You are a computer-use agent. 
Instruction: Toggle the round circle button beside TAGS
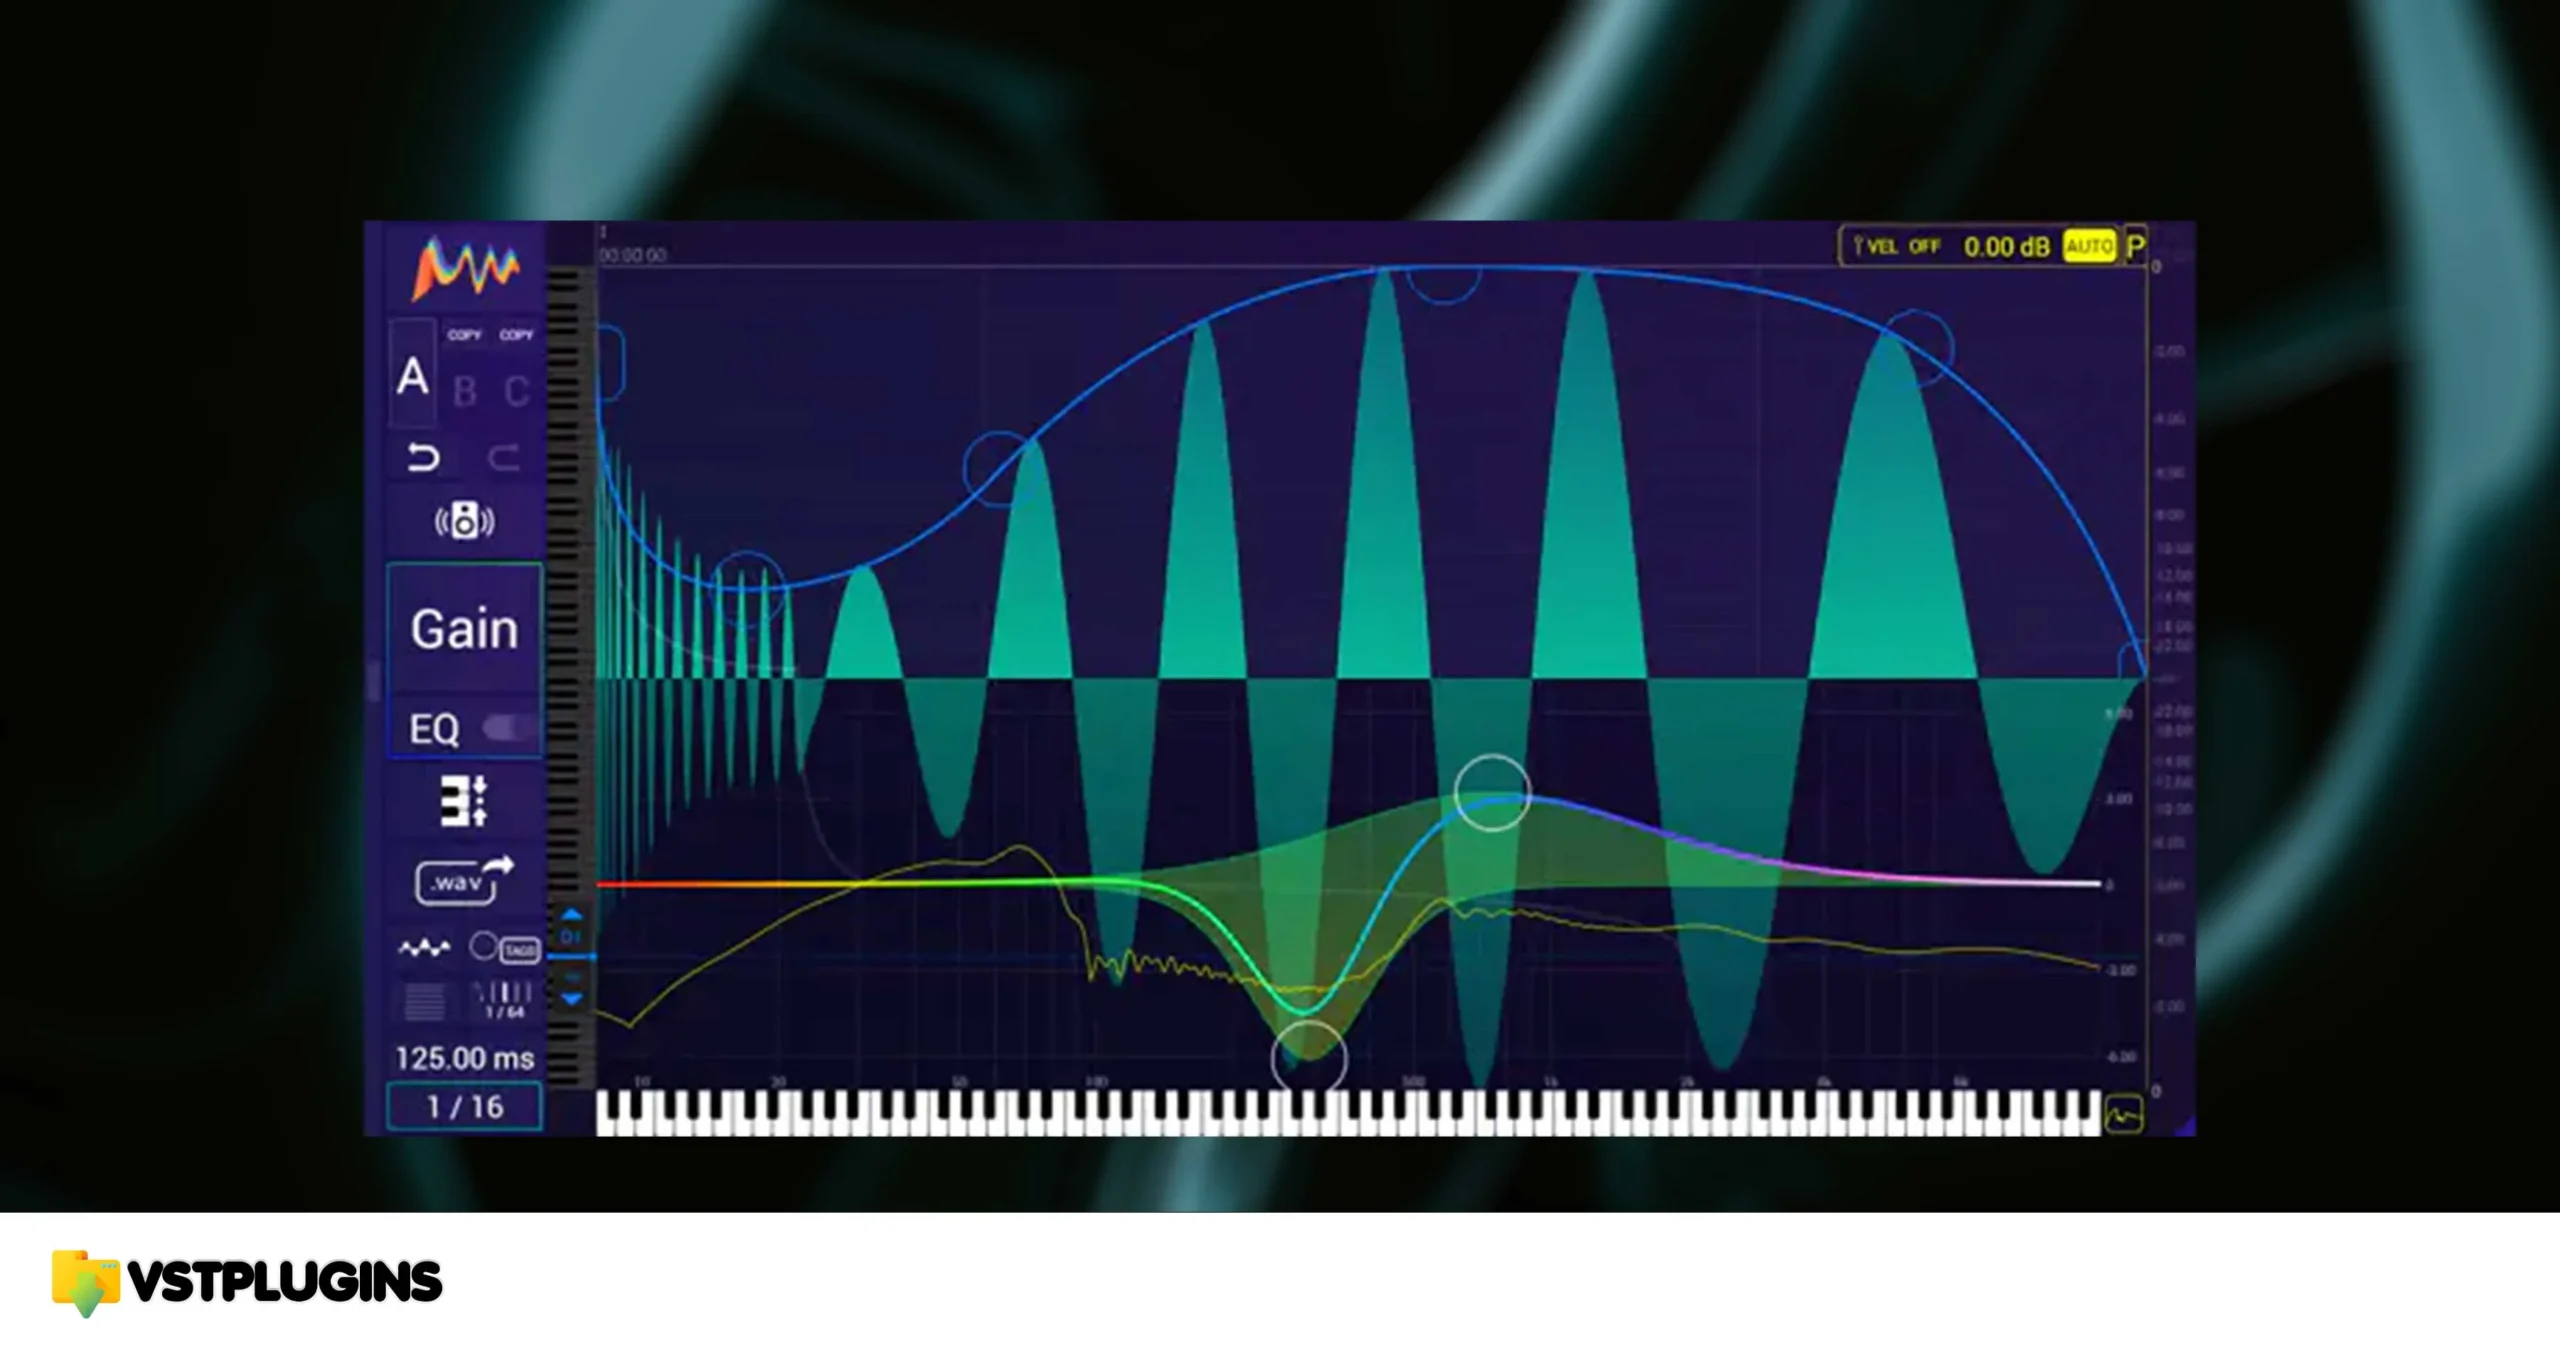[x=483, y=946]
